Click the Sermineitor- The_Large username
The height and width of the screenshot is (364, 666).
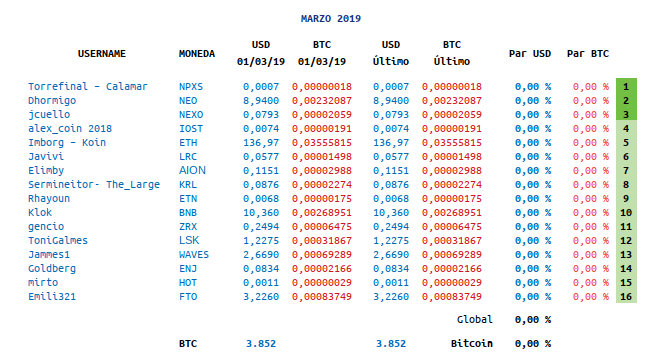[94, 185]
